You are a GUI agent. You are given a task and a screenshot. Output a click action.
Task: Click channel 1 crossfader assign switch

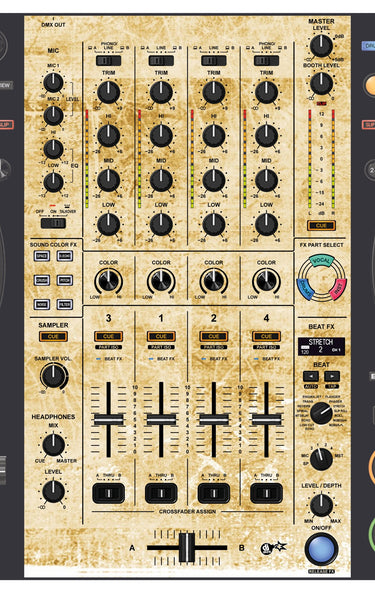(161, 493)
